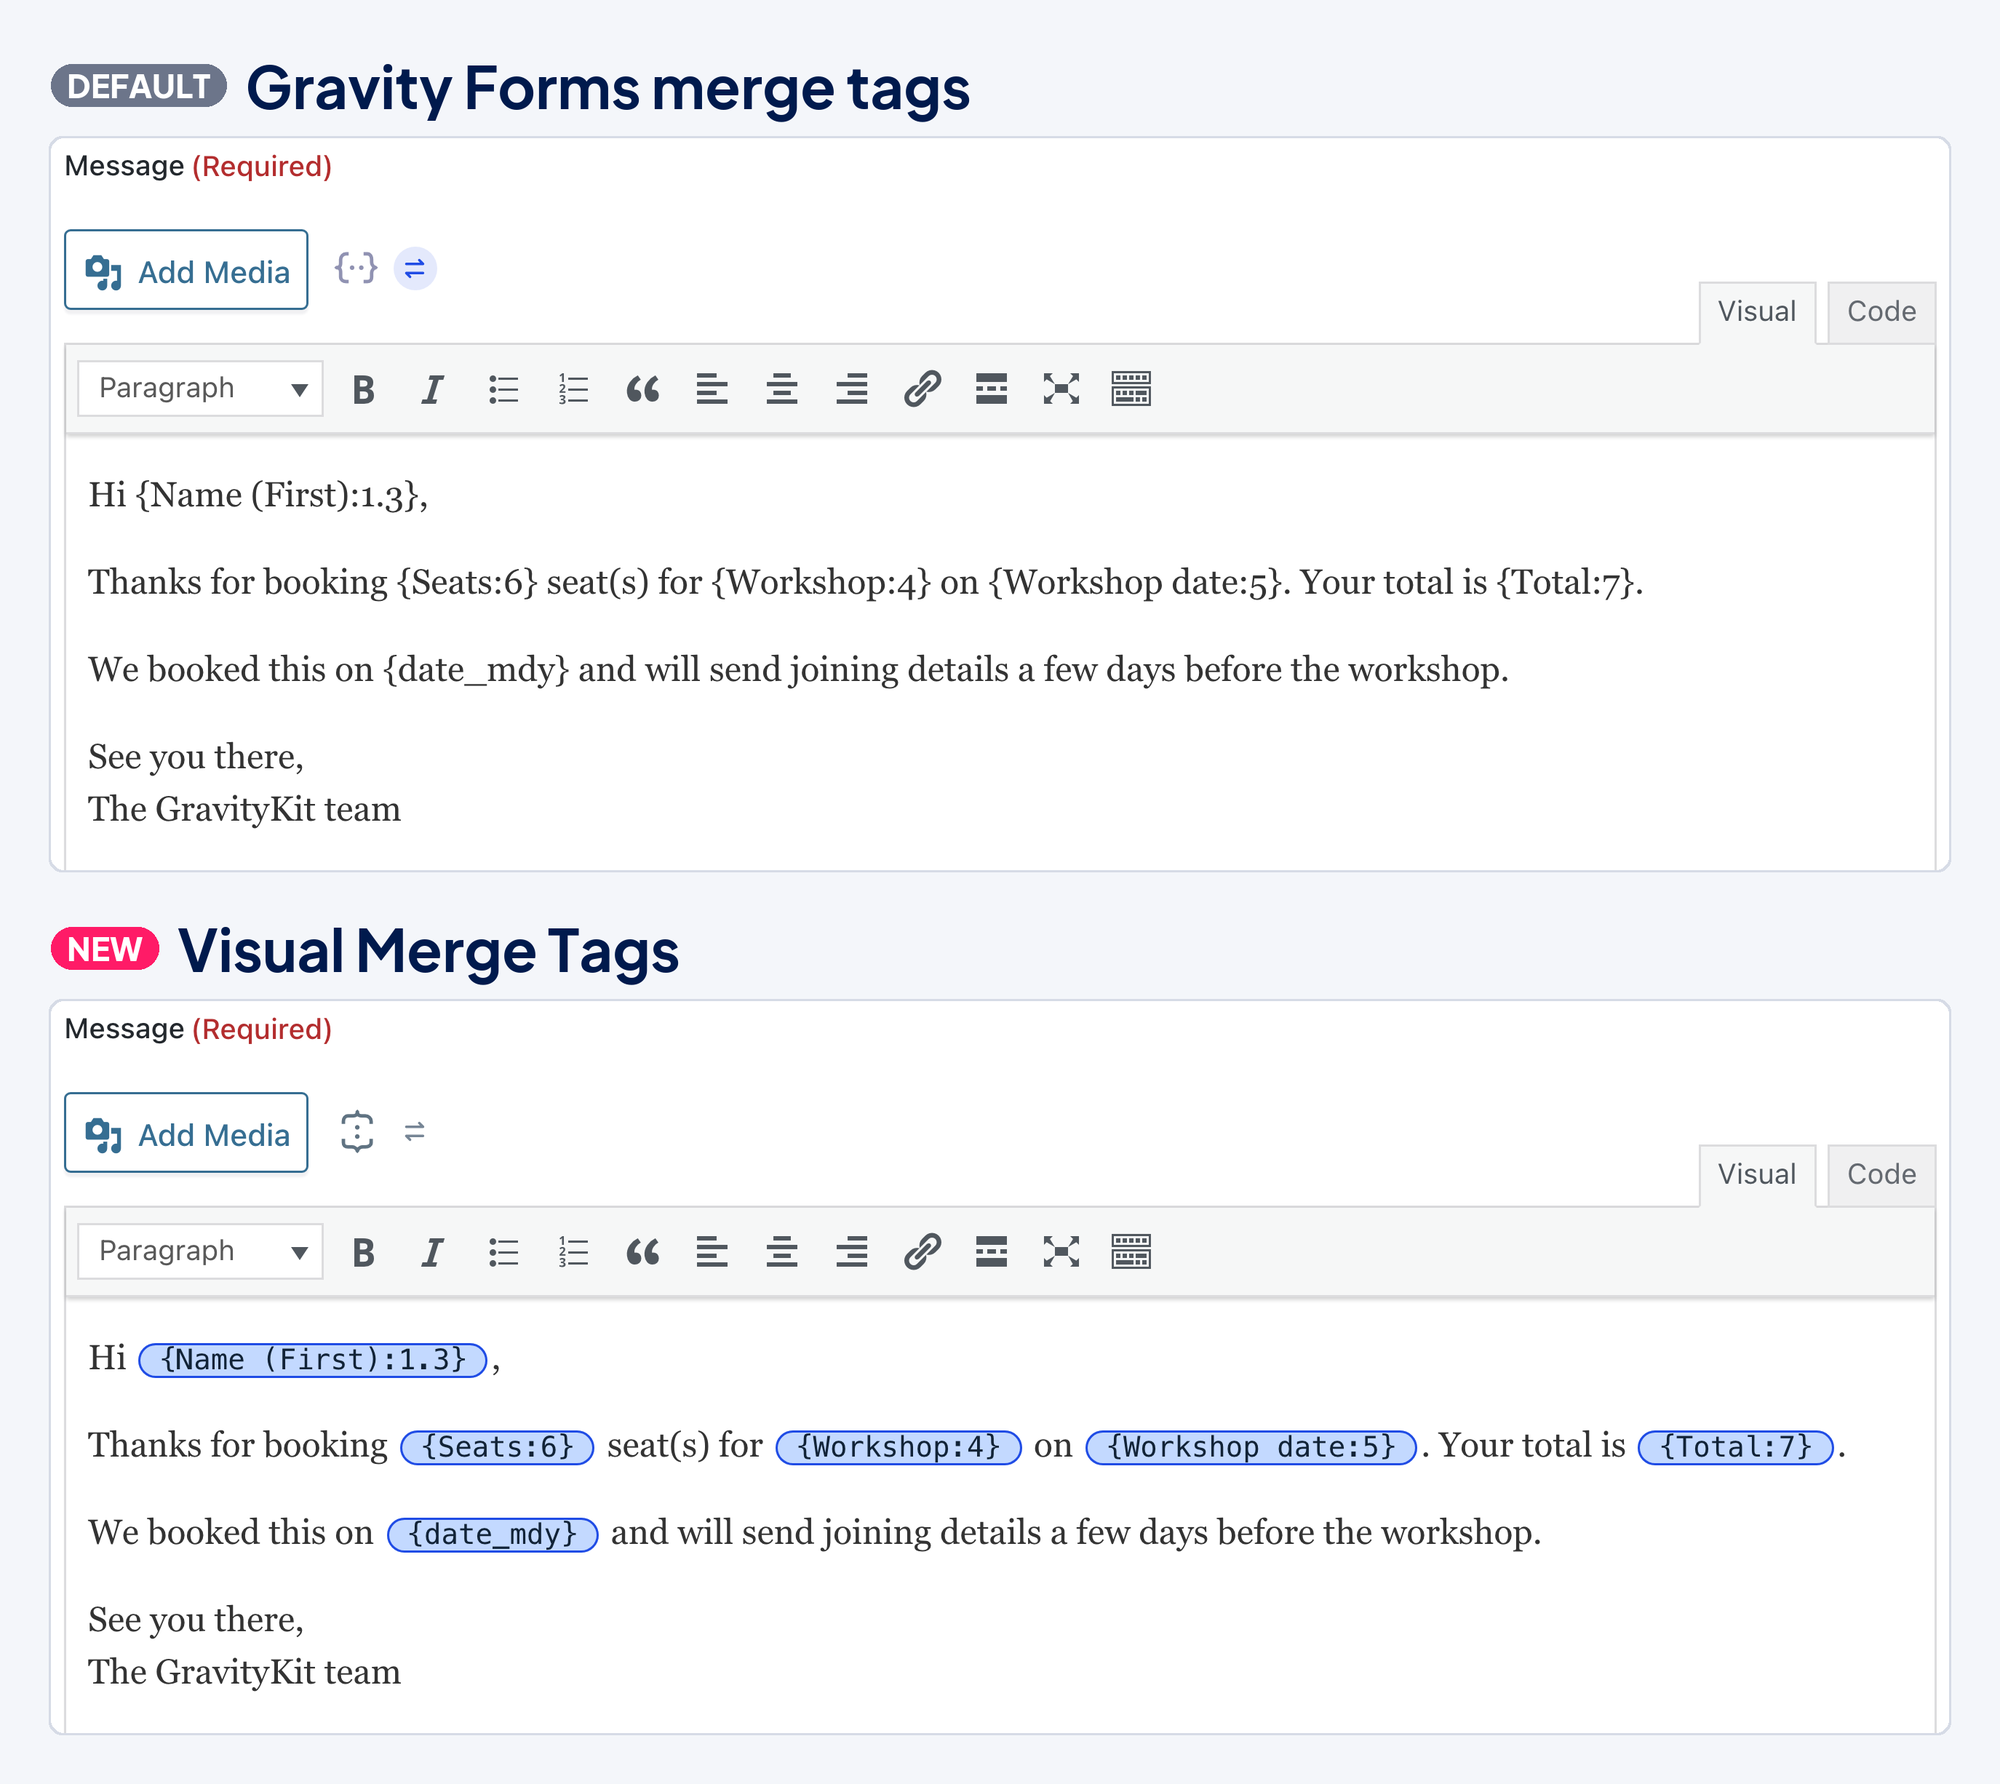
Task: Switch to Visual tab in bottom editor
Action: [x=1757, y=1175]
